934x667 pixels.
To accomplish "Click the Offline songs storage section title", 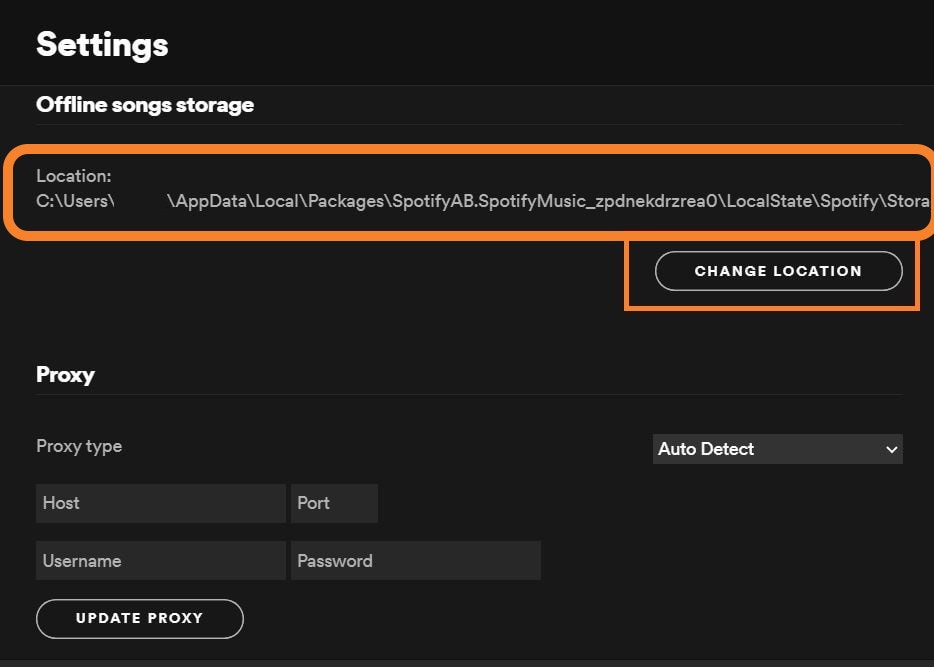I will click(145, 105).
